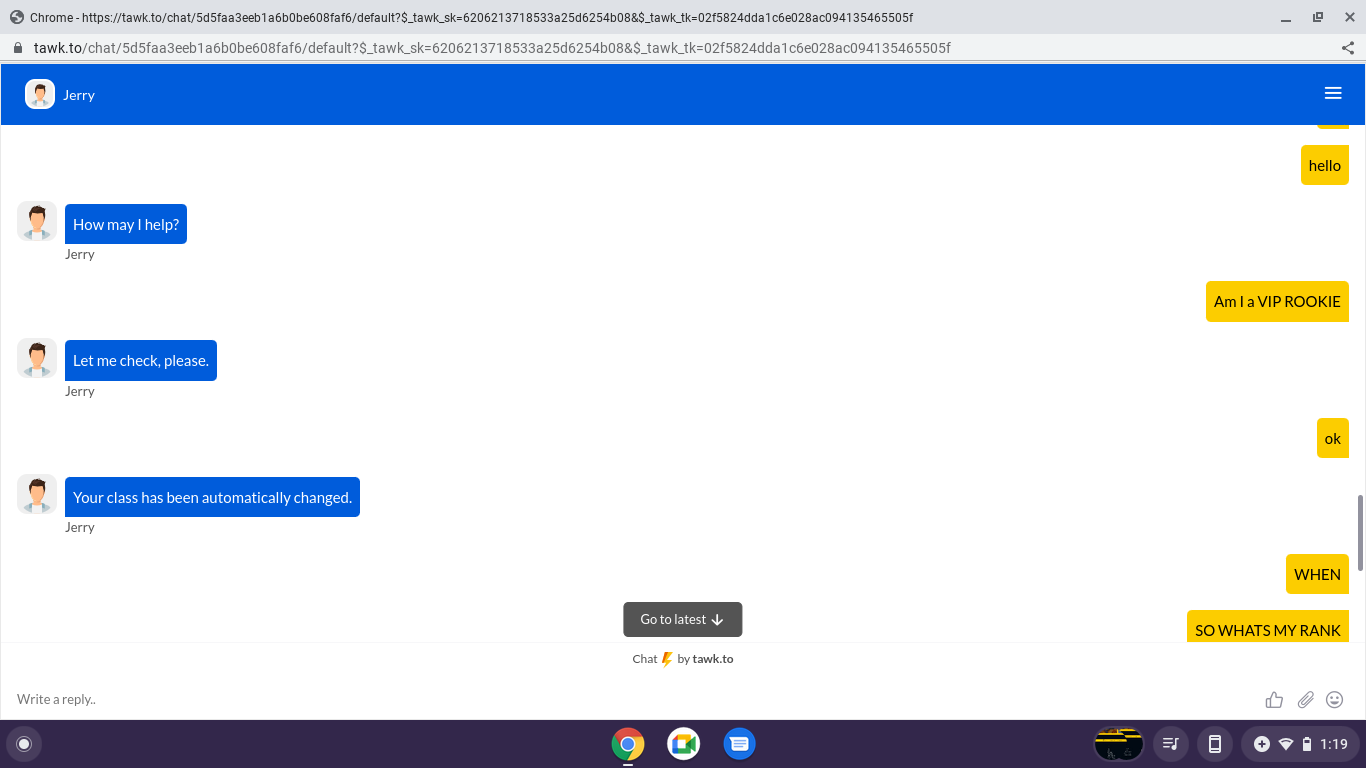
Task: Open the media controls tray icon
Action: (x=1169, y=744)
